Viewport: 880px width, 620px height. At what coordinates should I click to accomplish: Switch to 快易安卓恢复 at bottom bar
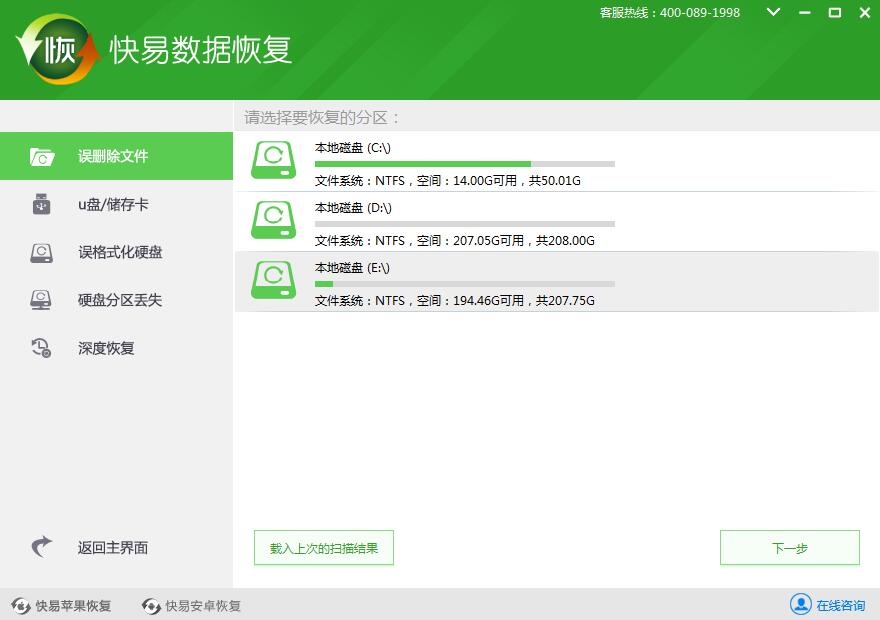[x=190, y=605]
